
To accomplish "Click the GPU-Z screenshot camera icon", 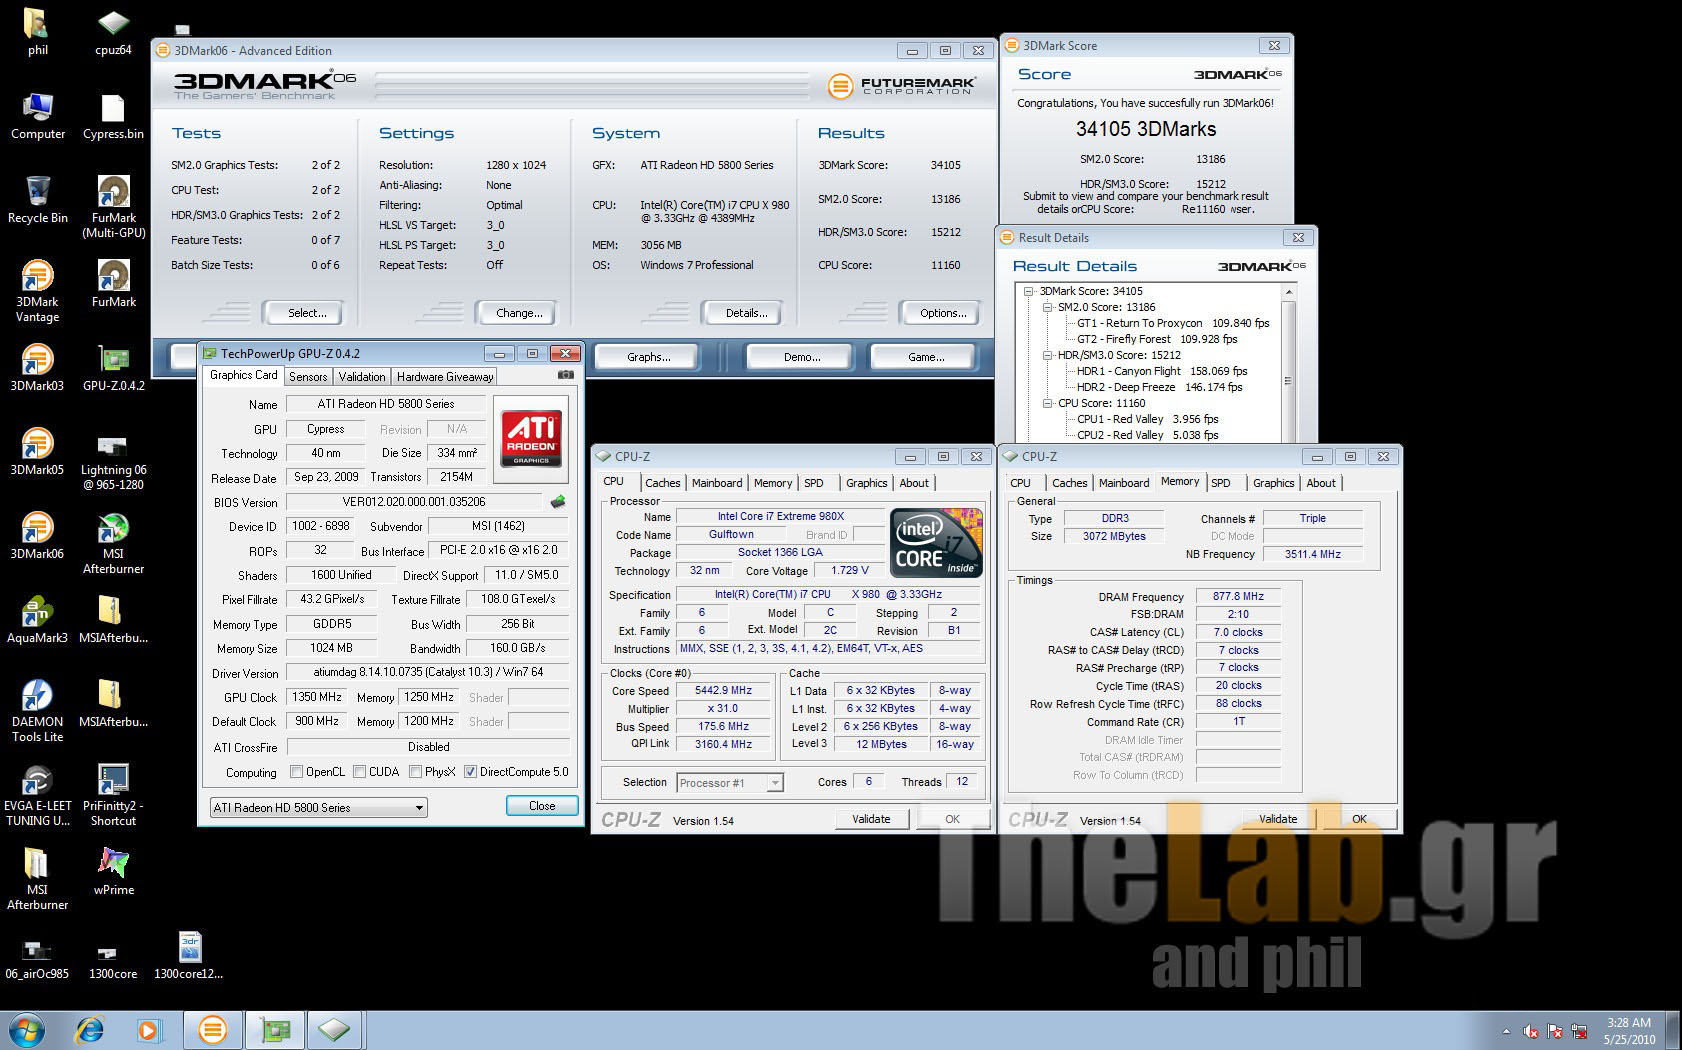I will [x=566, y=375].
